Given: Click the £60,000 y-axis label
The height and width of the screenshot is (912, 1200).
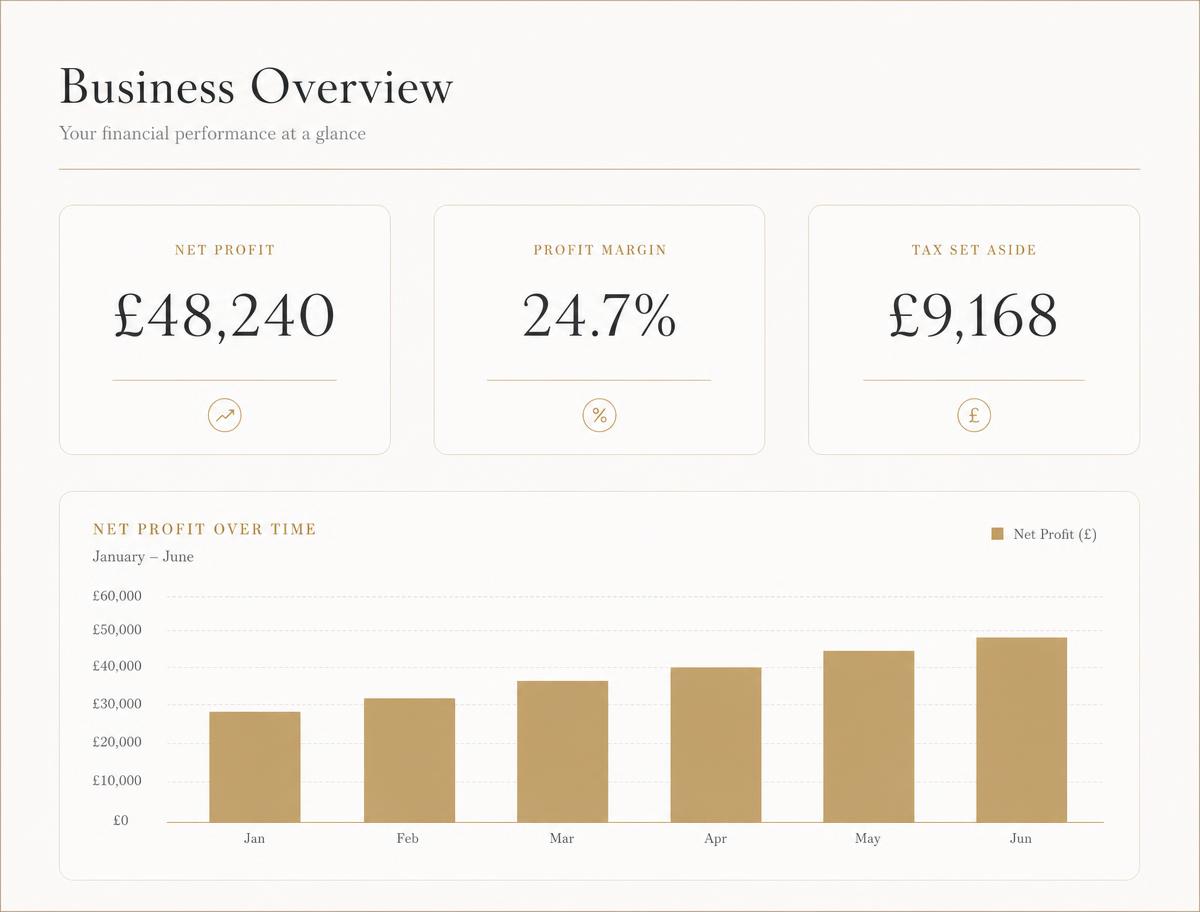Looking at the screenshot, I should coord(117,596).
